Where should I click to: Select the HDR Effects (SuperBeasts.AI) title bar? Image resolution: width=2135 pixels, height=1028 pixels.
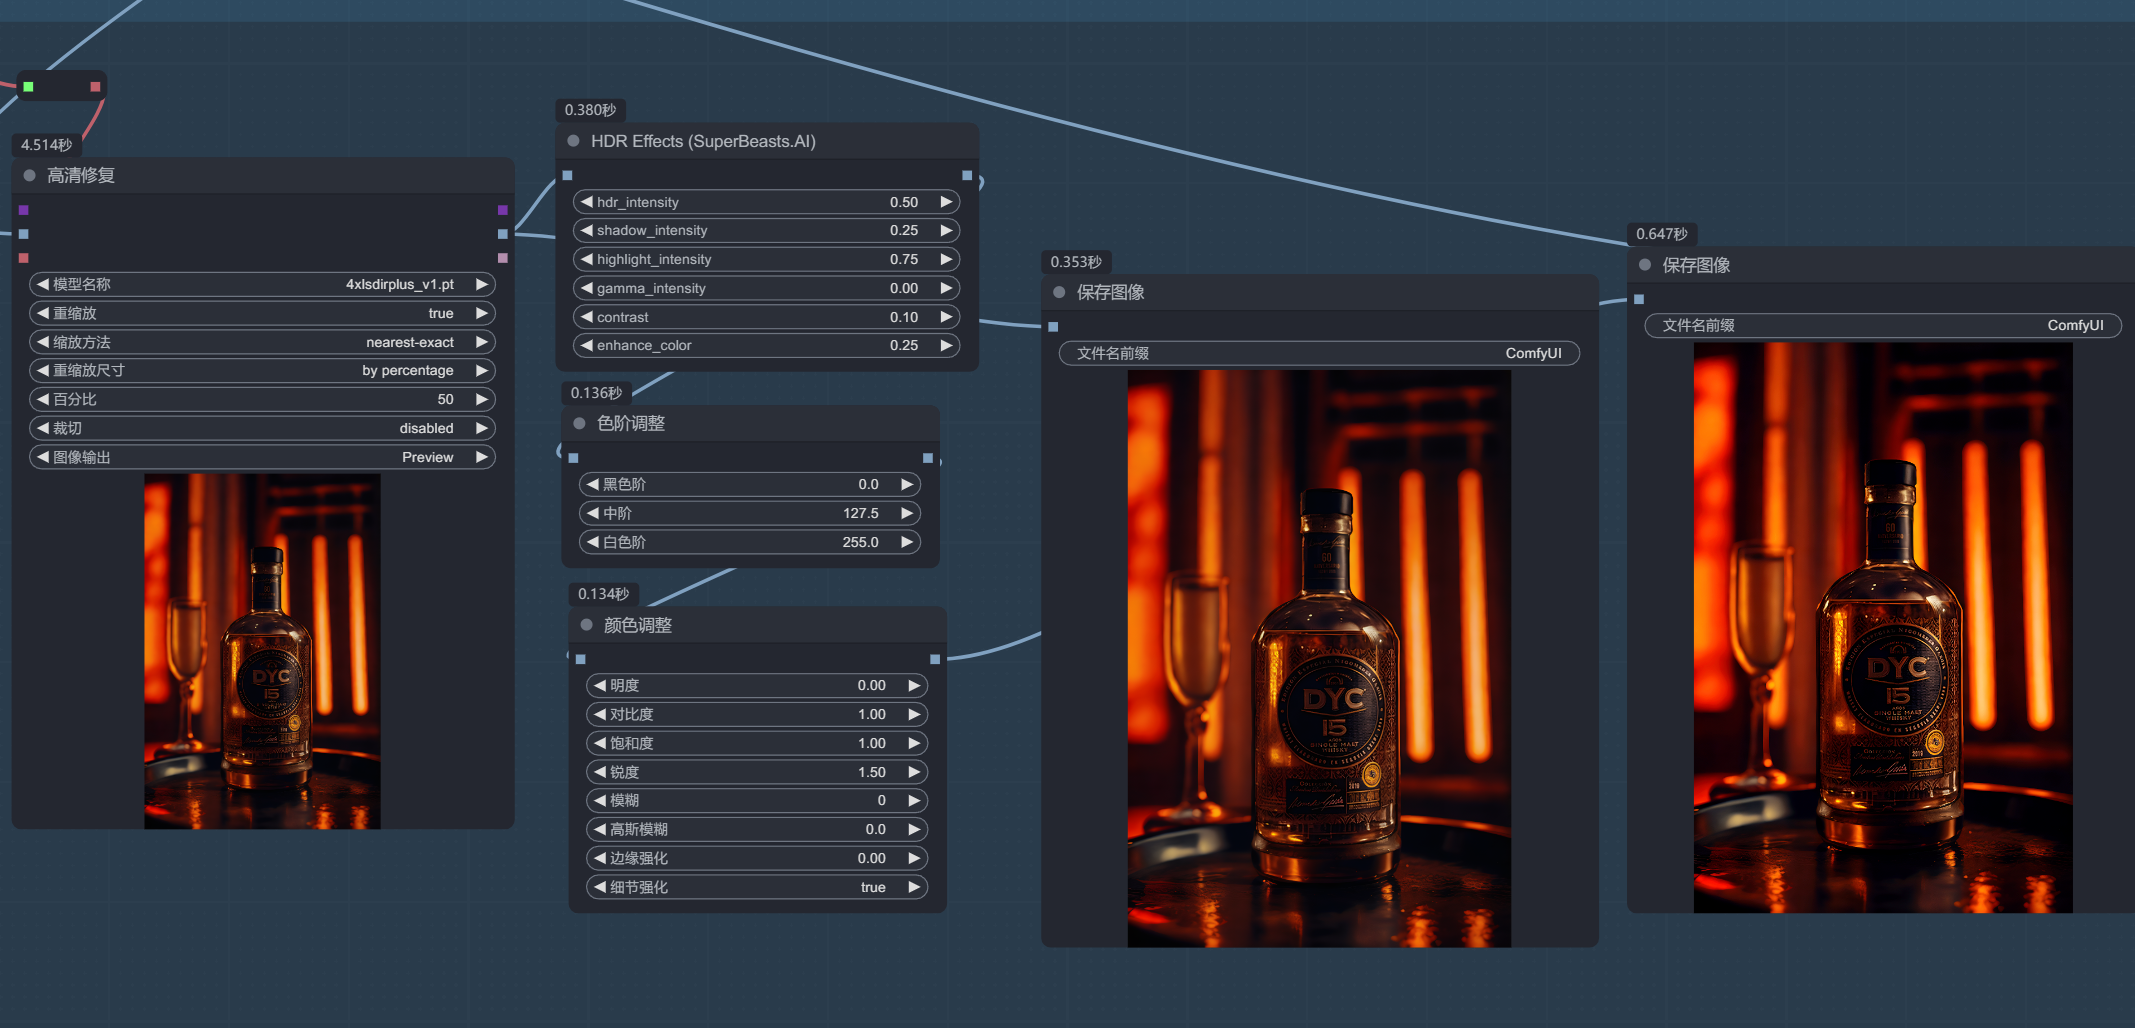(x=767, y=141)
